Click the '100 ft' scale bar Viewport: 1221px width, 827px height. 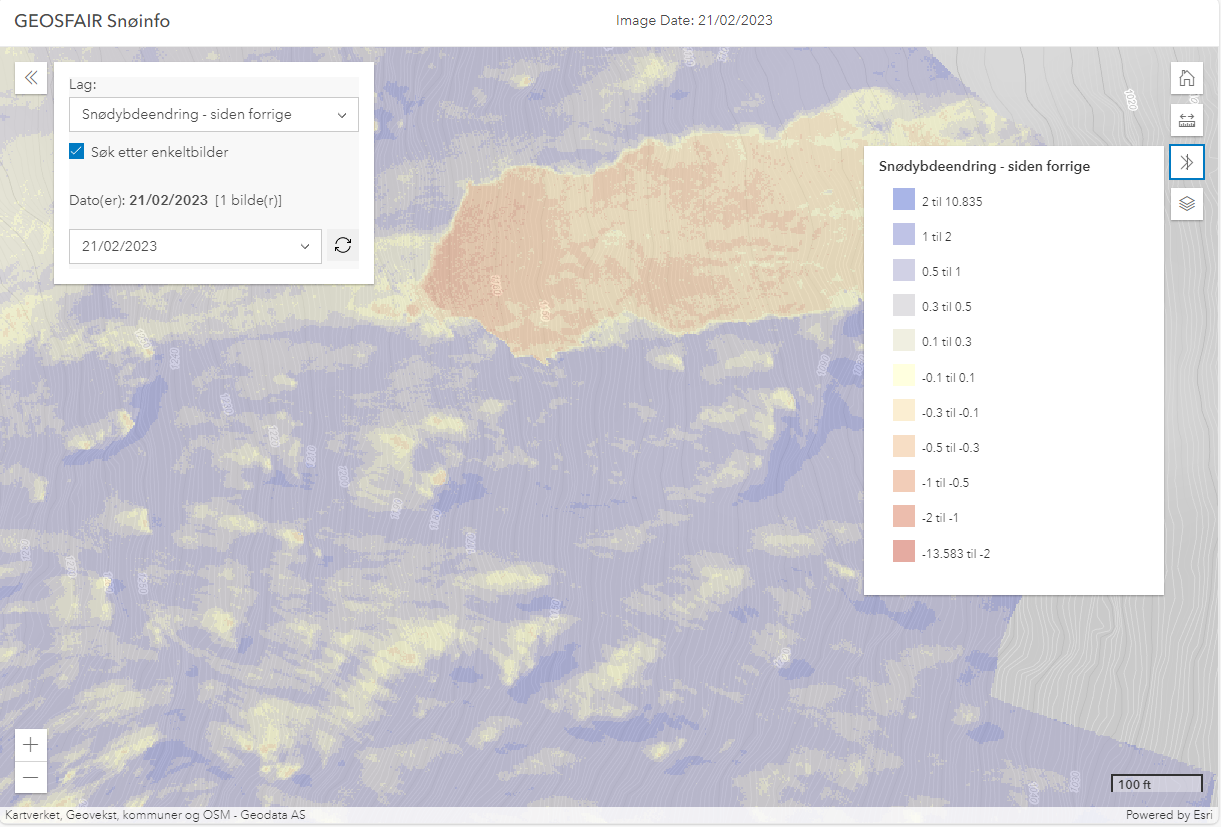pos(1157,783)
